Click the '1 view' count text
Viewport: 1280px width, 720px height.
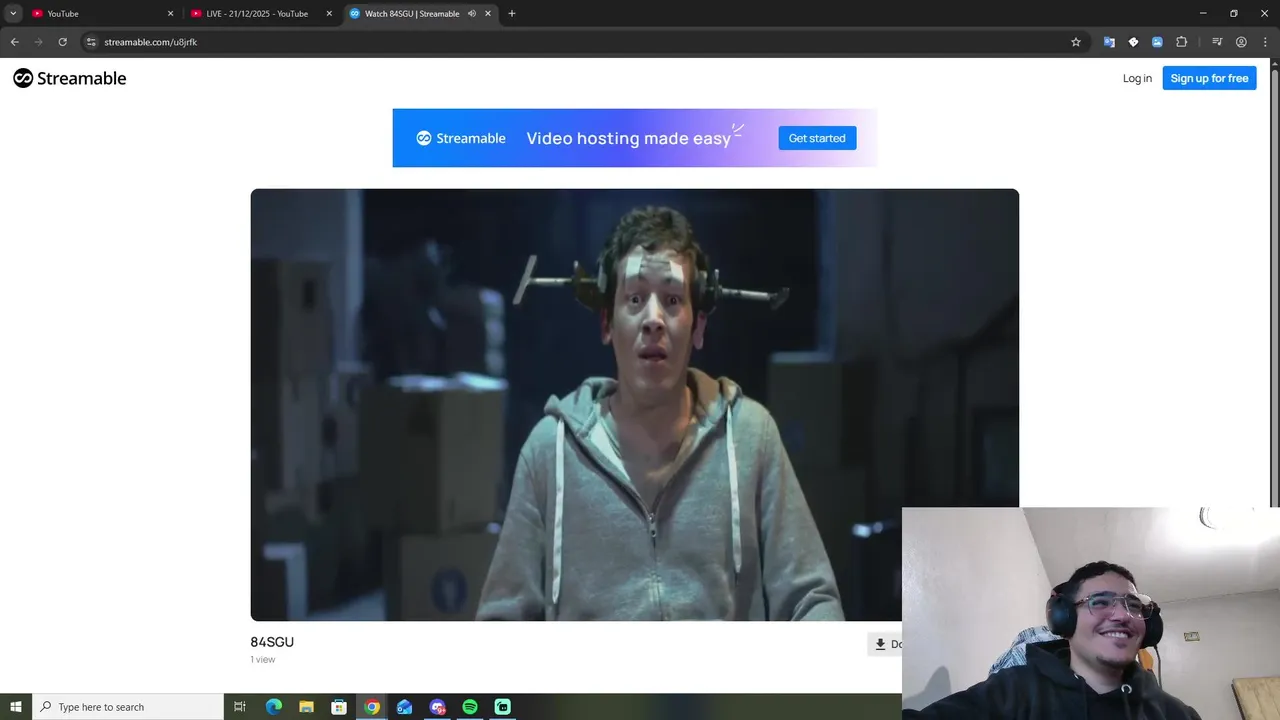click(262, 660)
